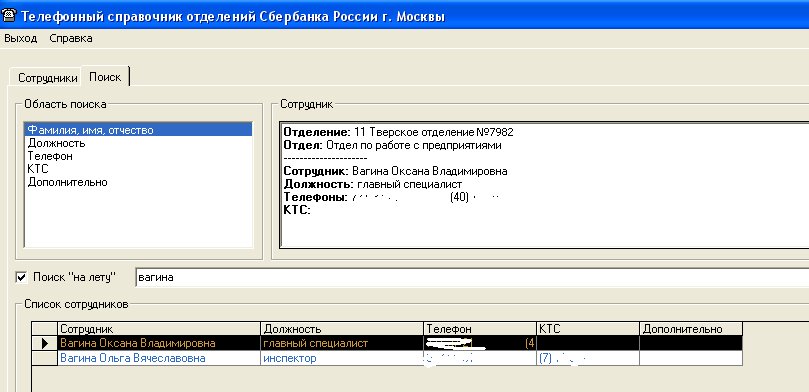
Task: Click the Должность line in details panel
Action: click(373, 184)
